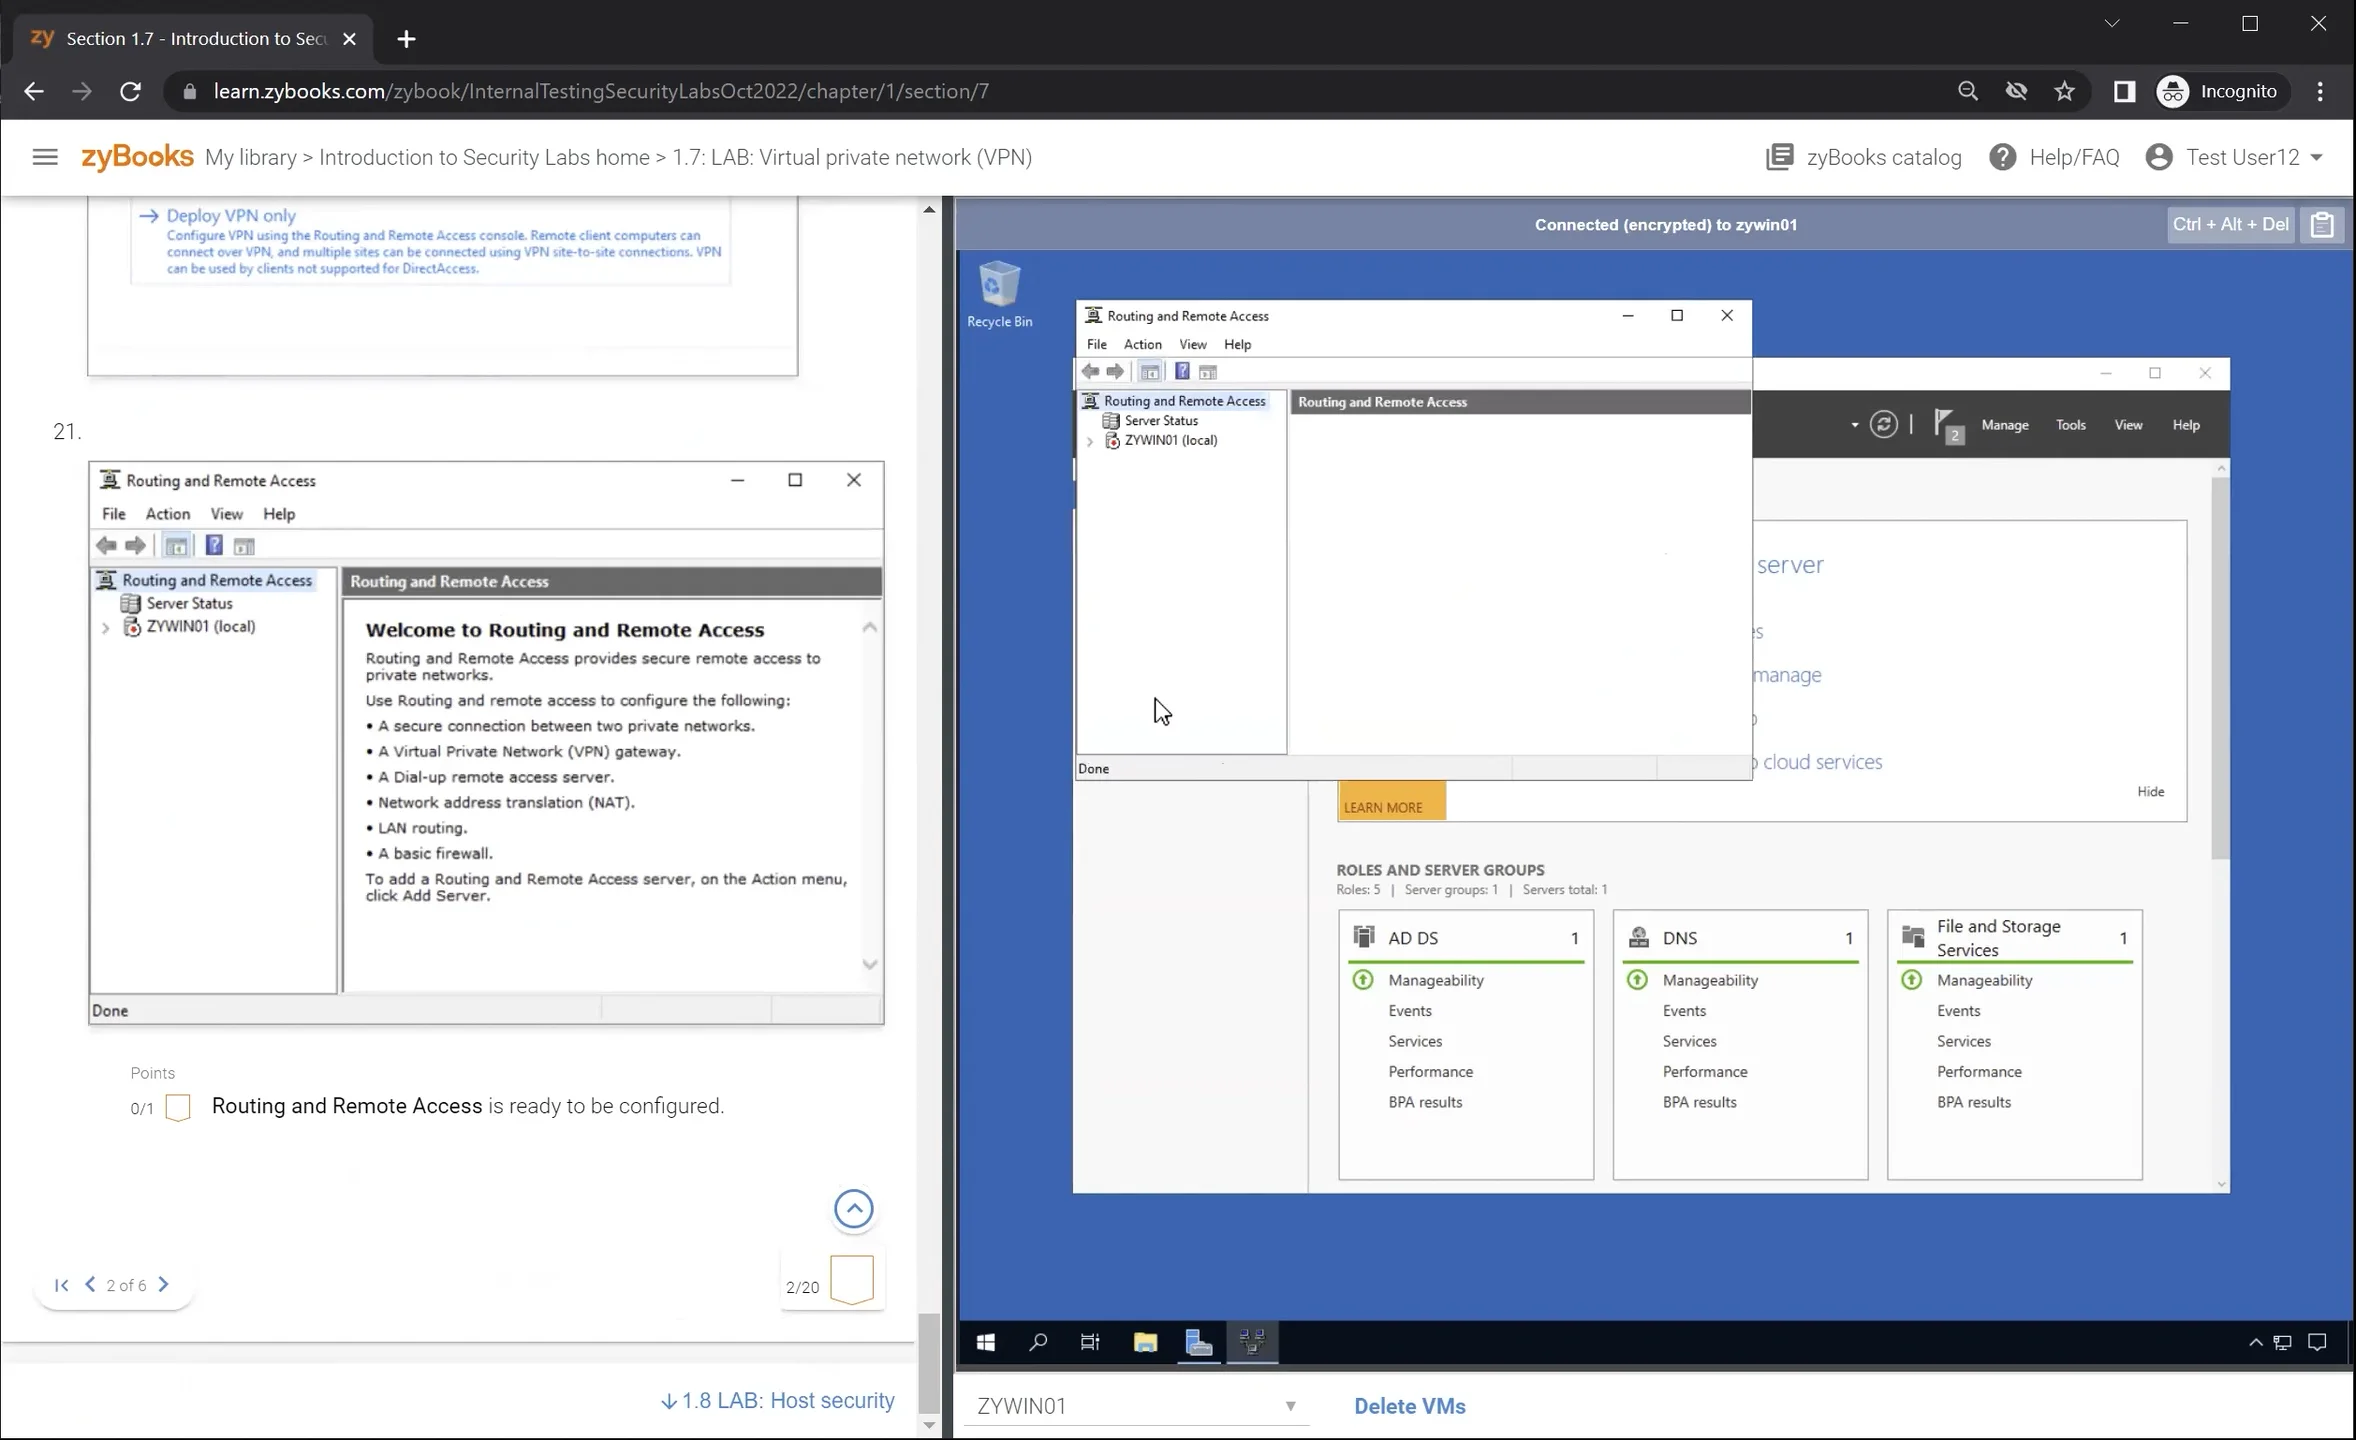Viewport: 2356px width, 1440px height.
Task: Click the zyBooks logo
Action: point(137,157)
